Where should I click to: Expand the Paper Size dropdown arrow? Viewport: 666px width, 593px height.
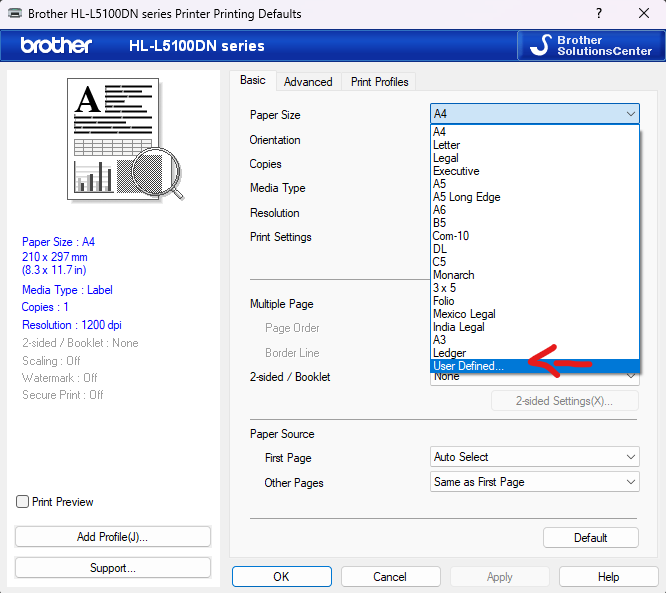click(x=630, y=114)
